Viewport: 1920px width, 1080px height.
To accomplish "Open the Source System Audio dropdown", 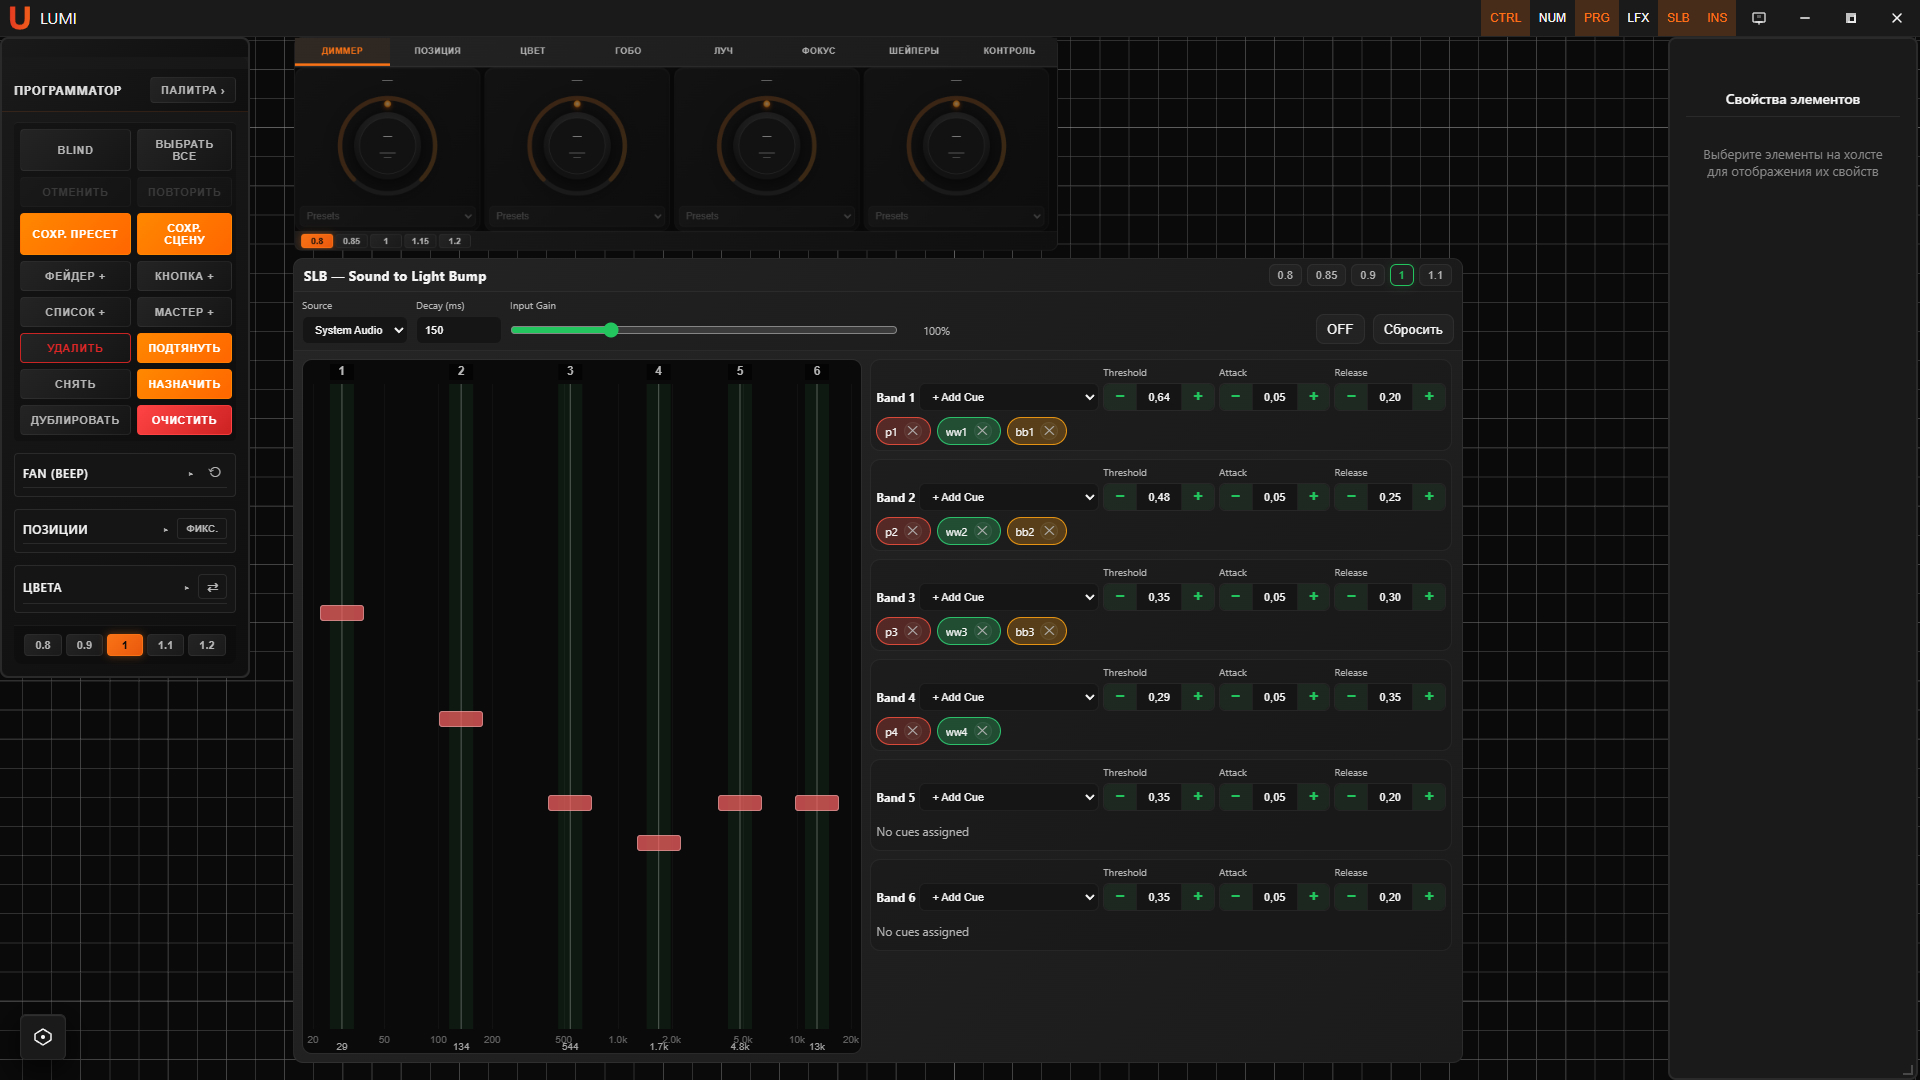I will click(x=355, y=330).
